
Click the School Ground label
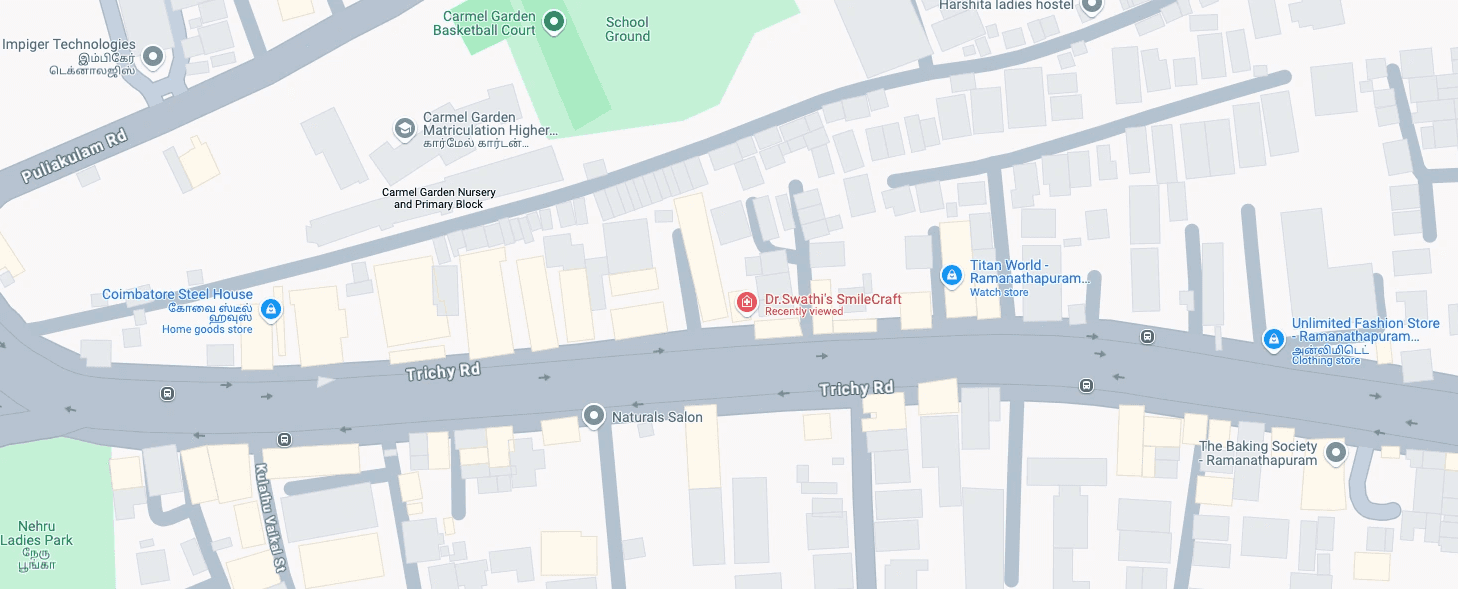(x=628, y=29)
